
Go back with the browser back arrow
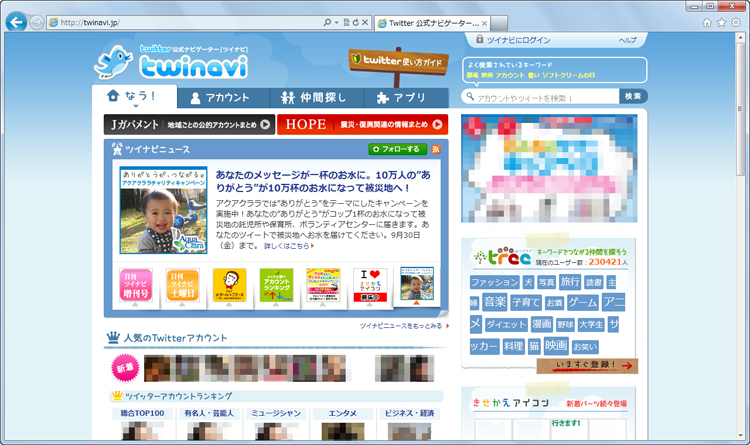[16, 22]
